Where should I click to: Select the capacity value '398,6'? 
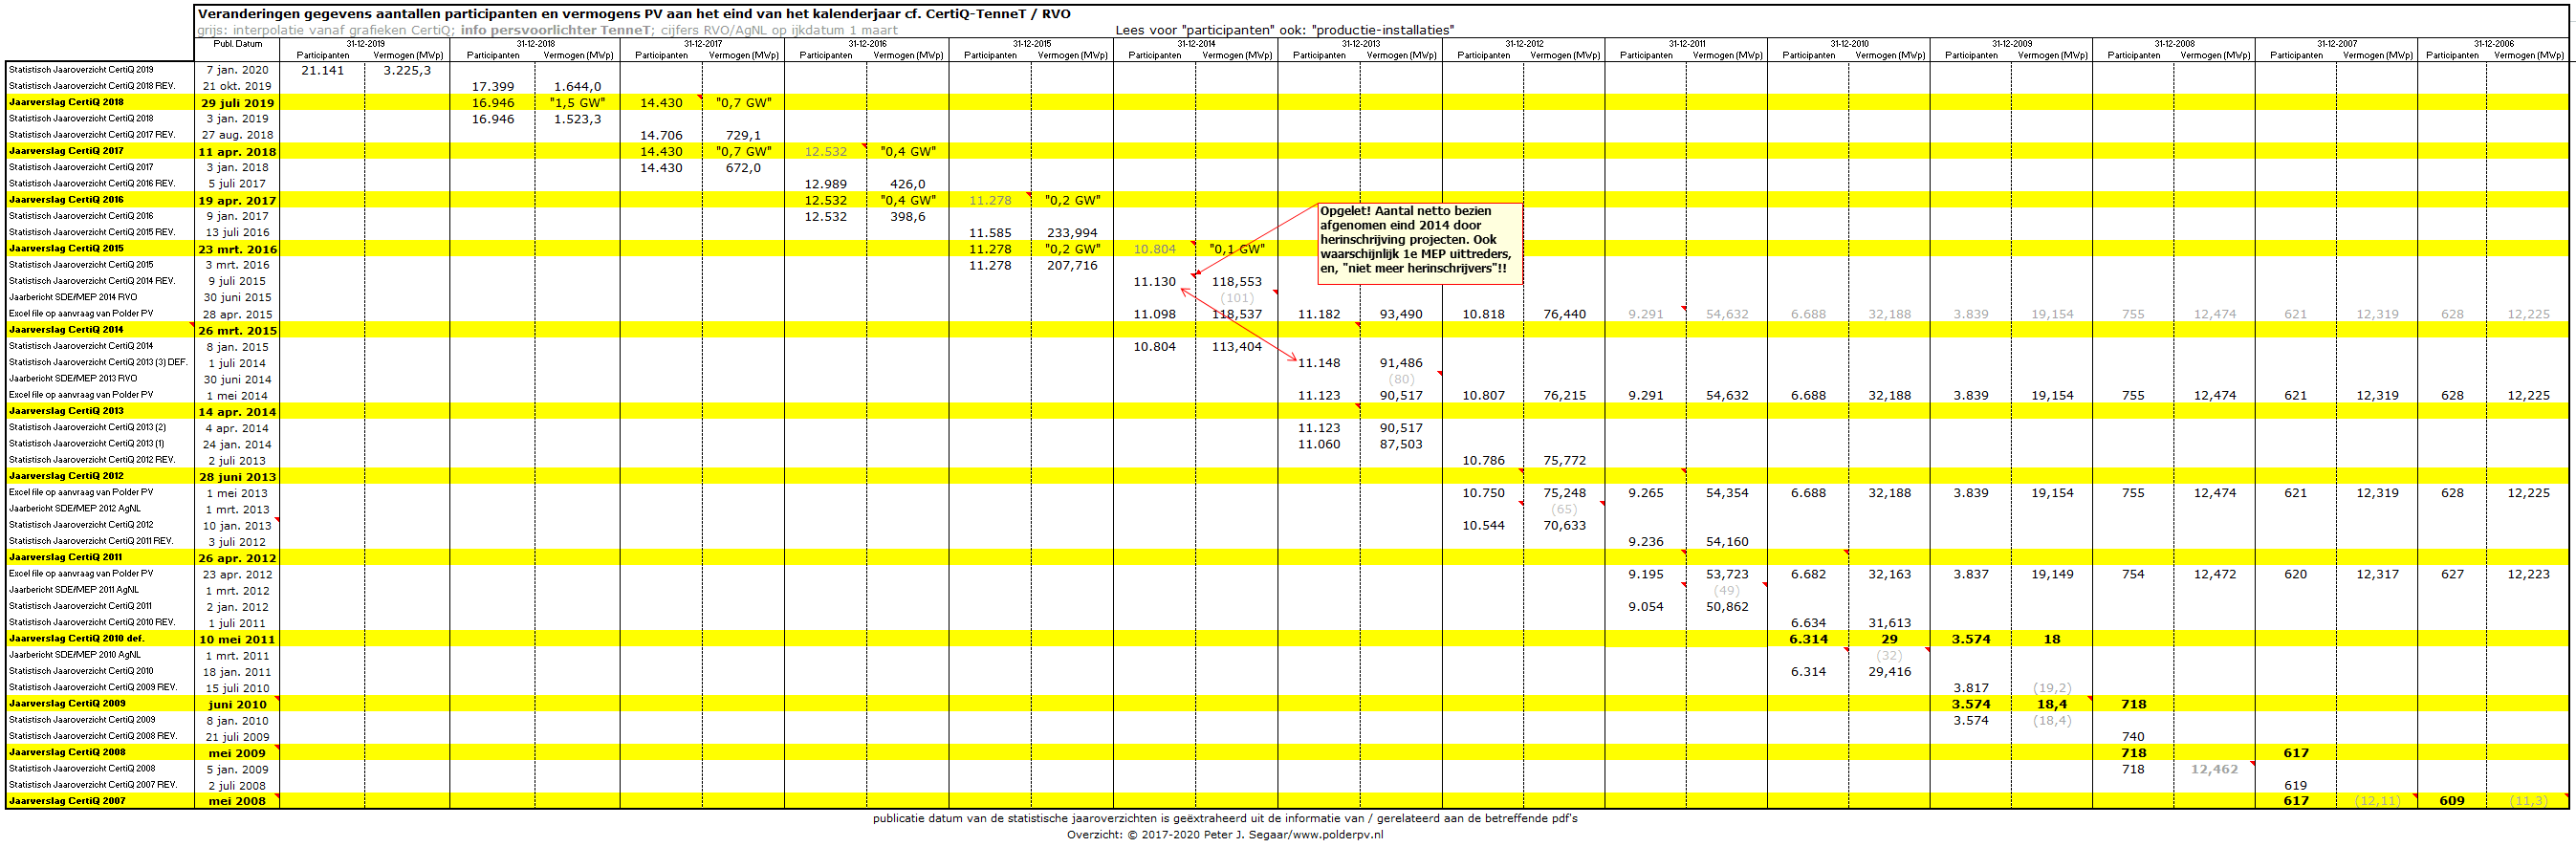907,217
